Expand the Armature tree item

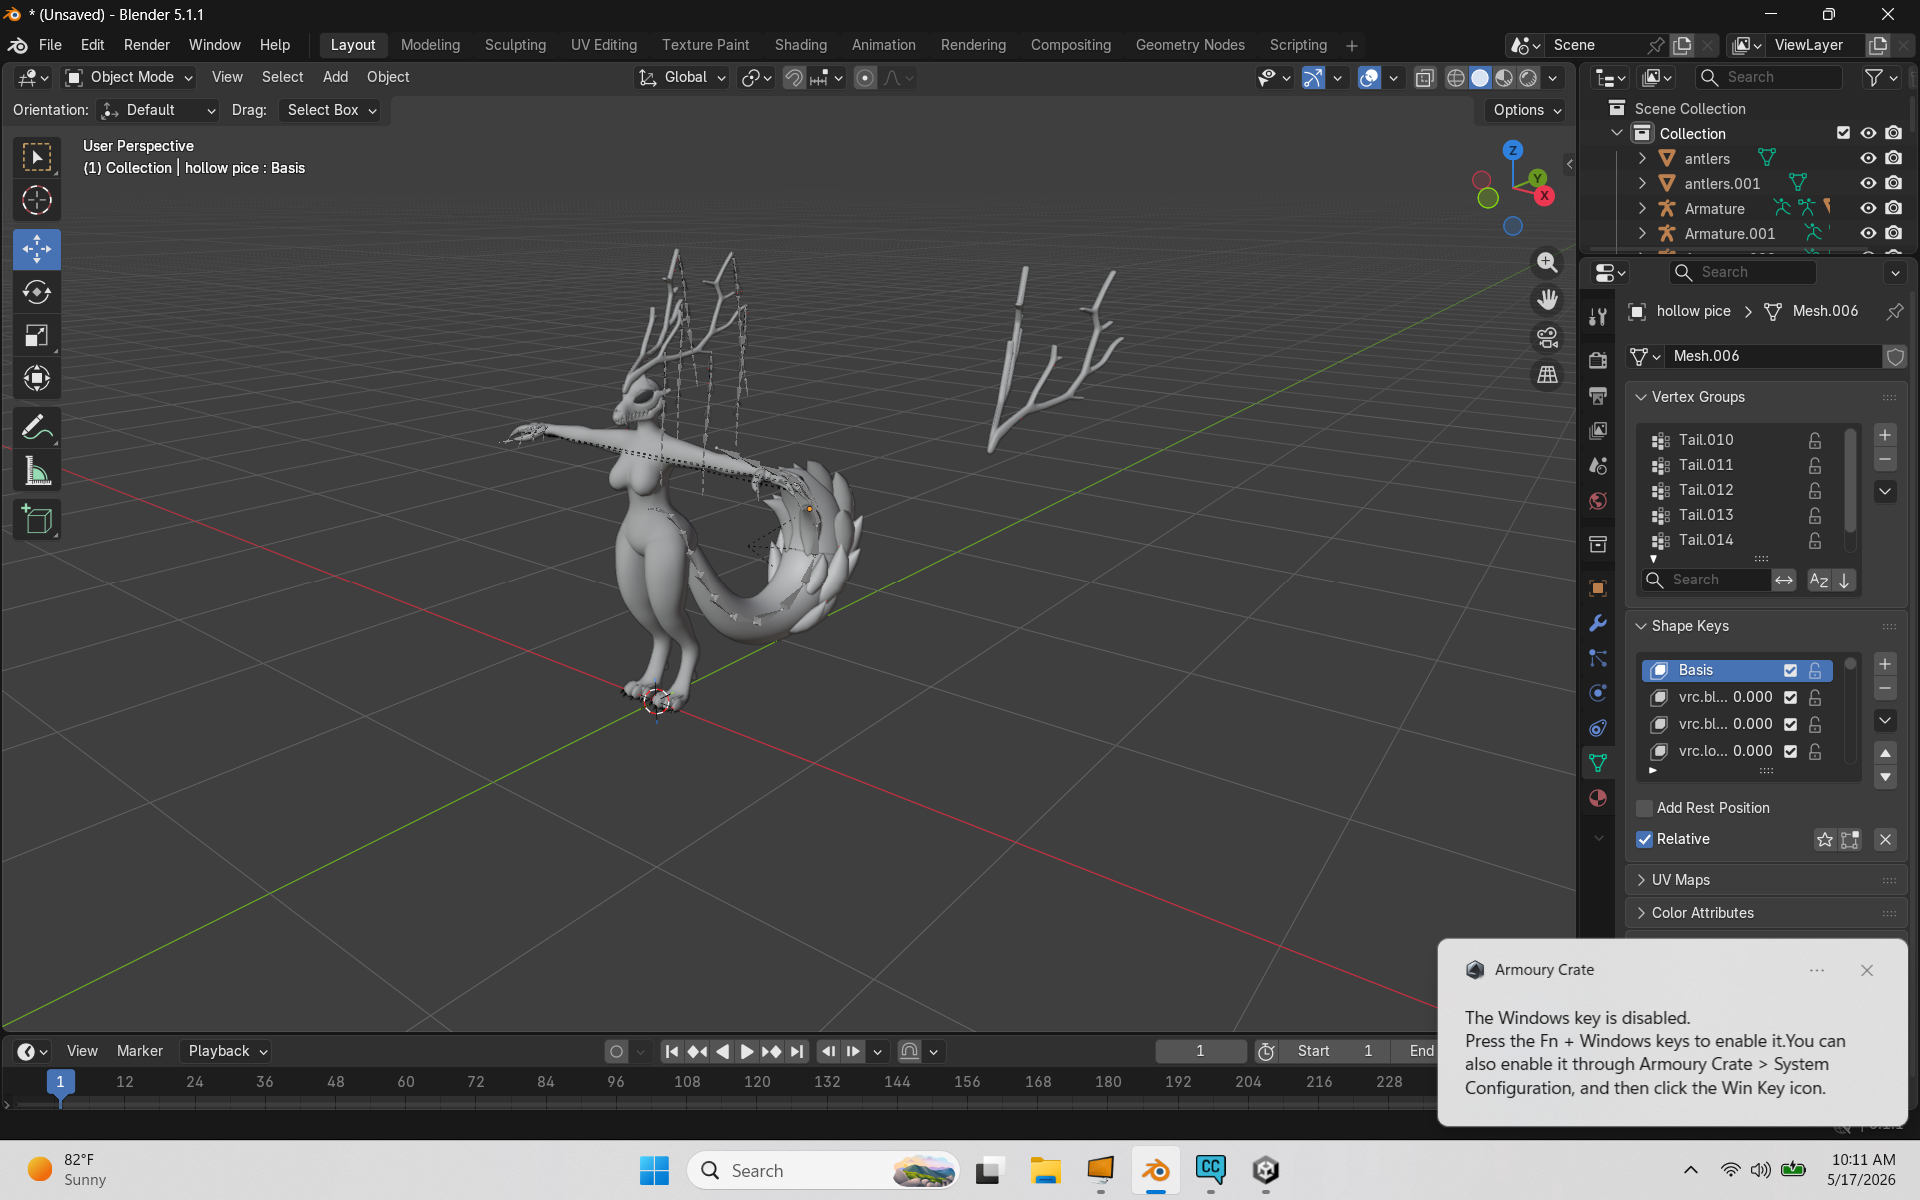click(1642, 208)
